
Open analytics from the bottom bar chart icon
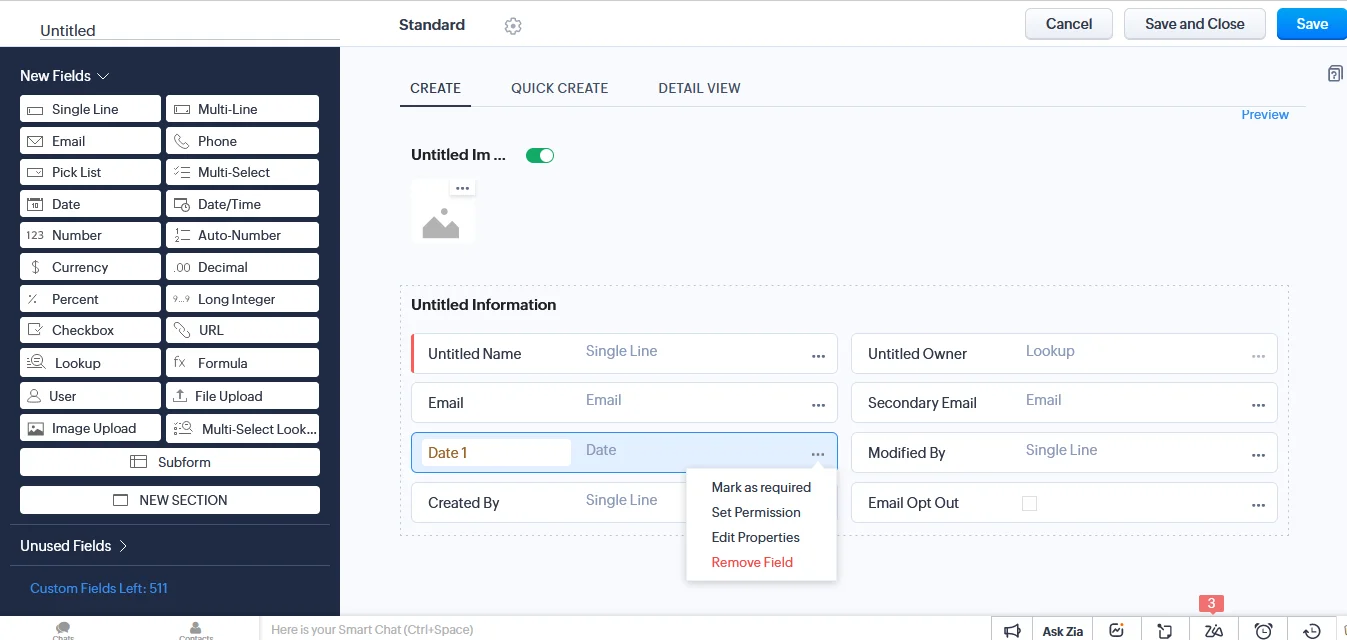pos(1117,629)
